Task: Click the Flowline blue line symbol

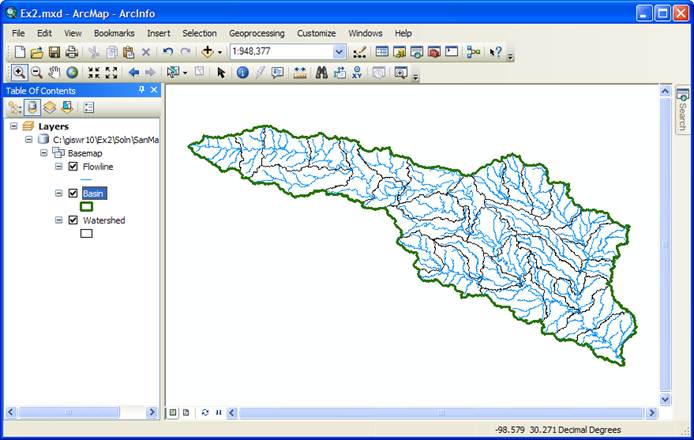Action: pos(86,180)
